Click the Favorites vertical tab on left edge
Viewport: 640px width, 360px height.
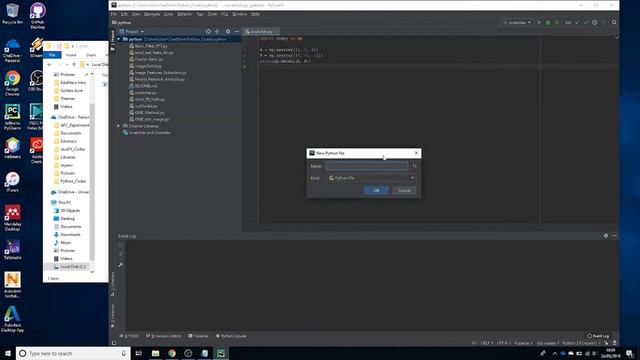(x=113, y=315)
